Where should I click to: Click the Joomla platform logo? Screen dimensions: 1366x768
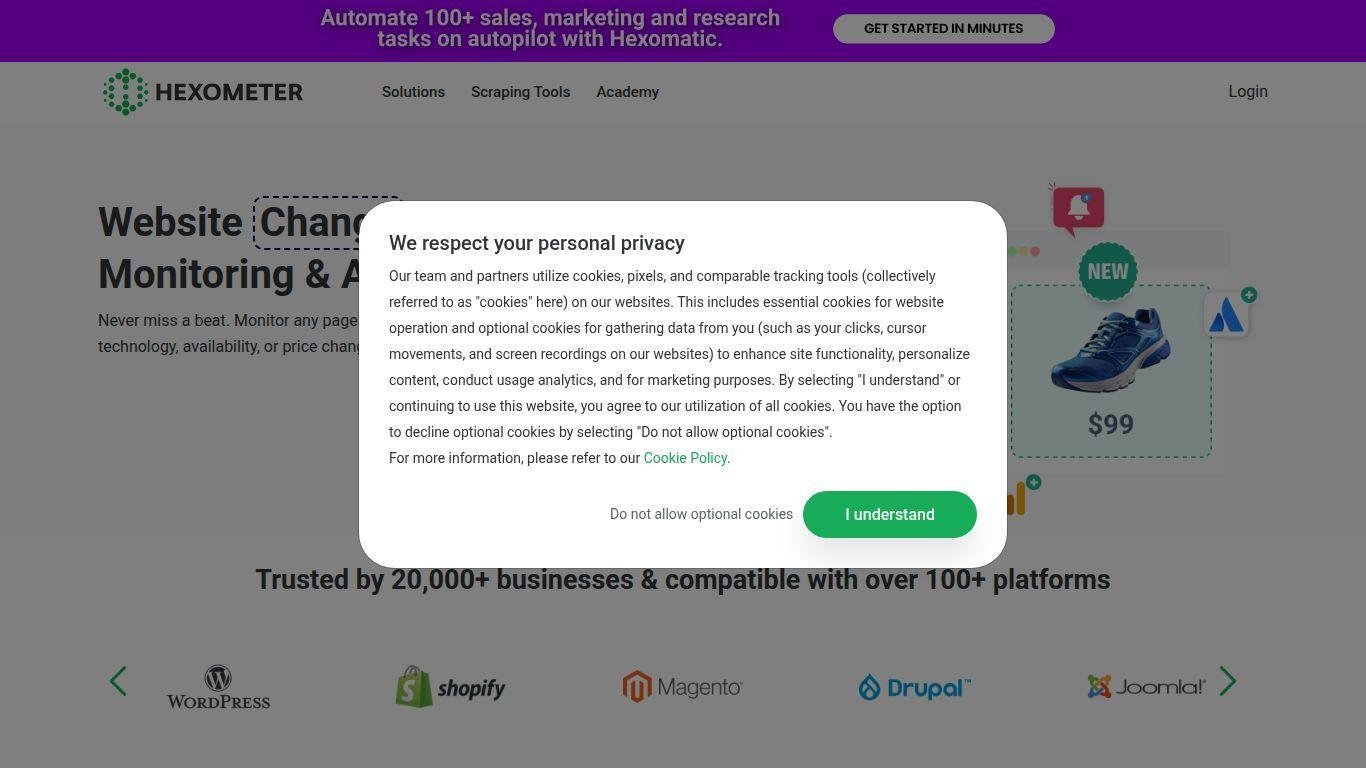pos(1146,687)
